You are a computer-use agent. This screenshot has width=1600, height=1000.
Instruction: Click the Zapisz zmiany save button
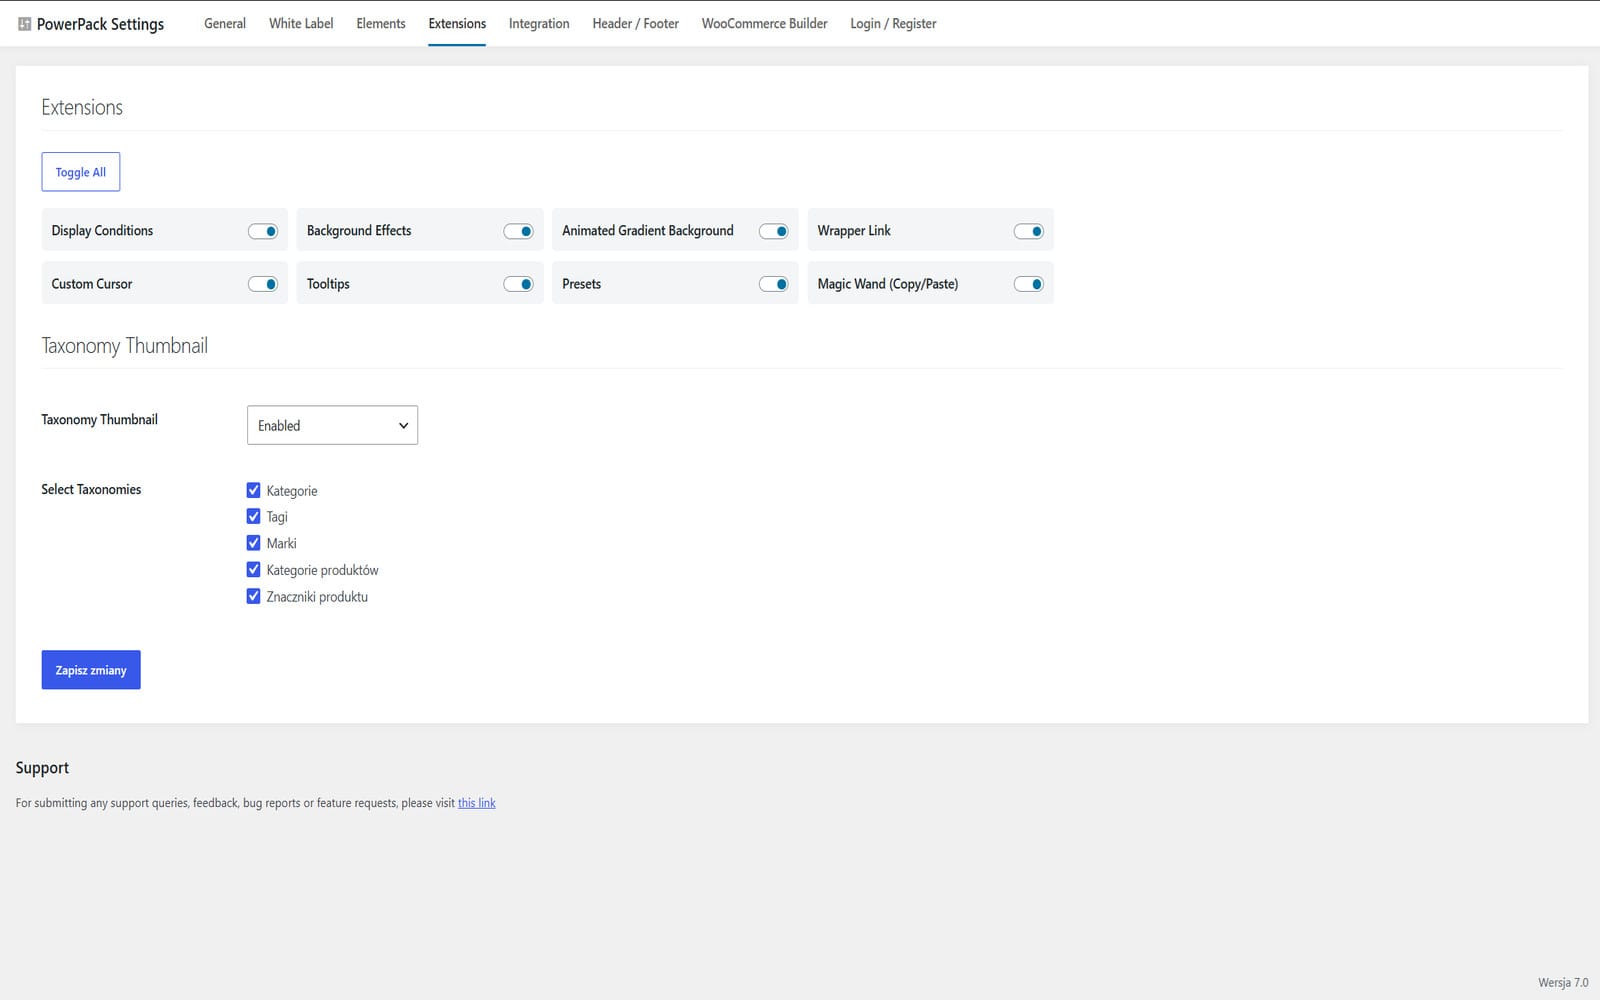point(91,670)
